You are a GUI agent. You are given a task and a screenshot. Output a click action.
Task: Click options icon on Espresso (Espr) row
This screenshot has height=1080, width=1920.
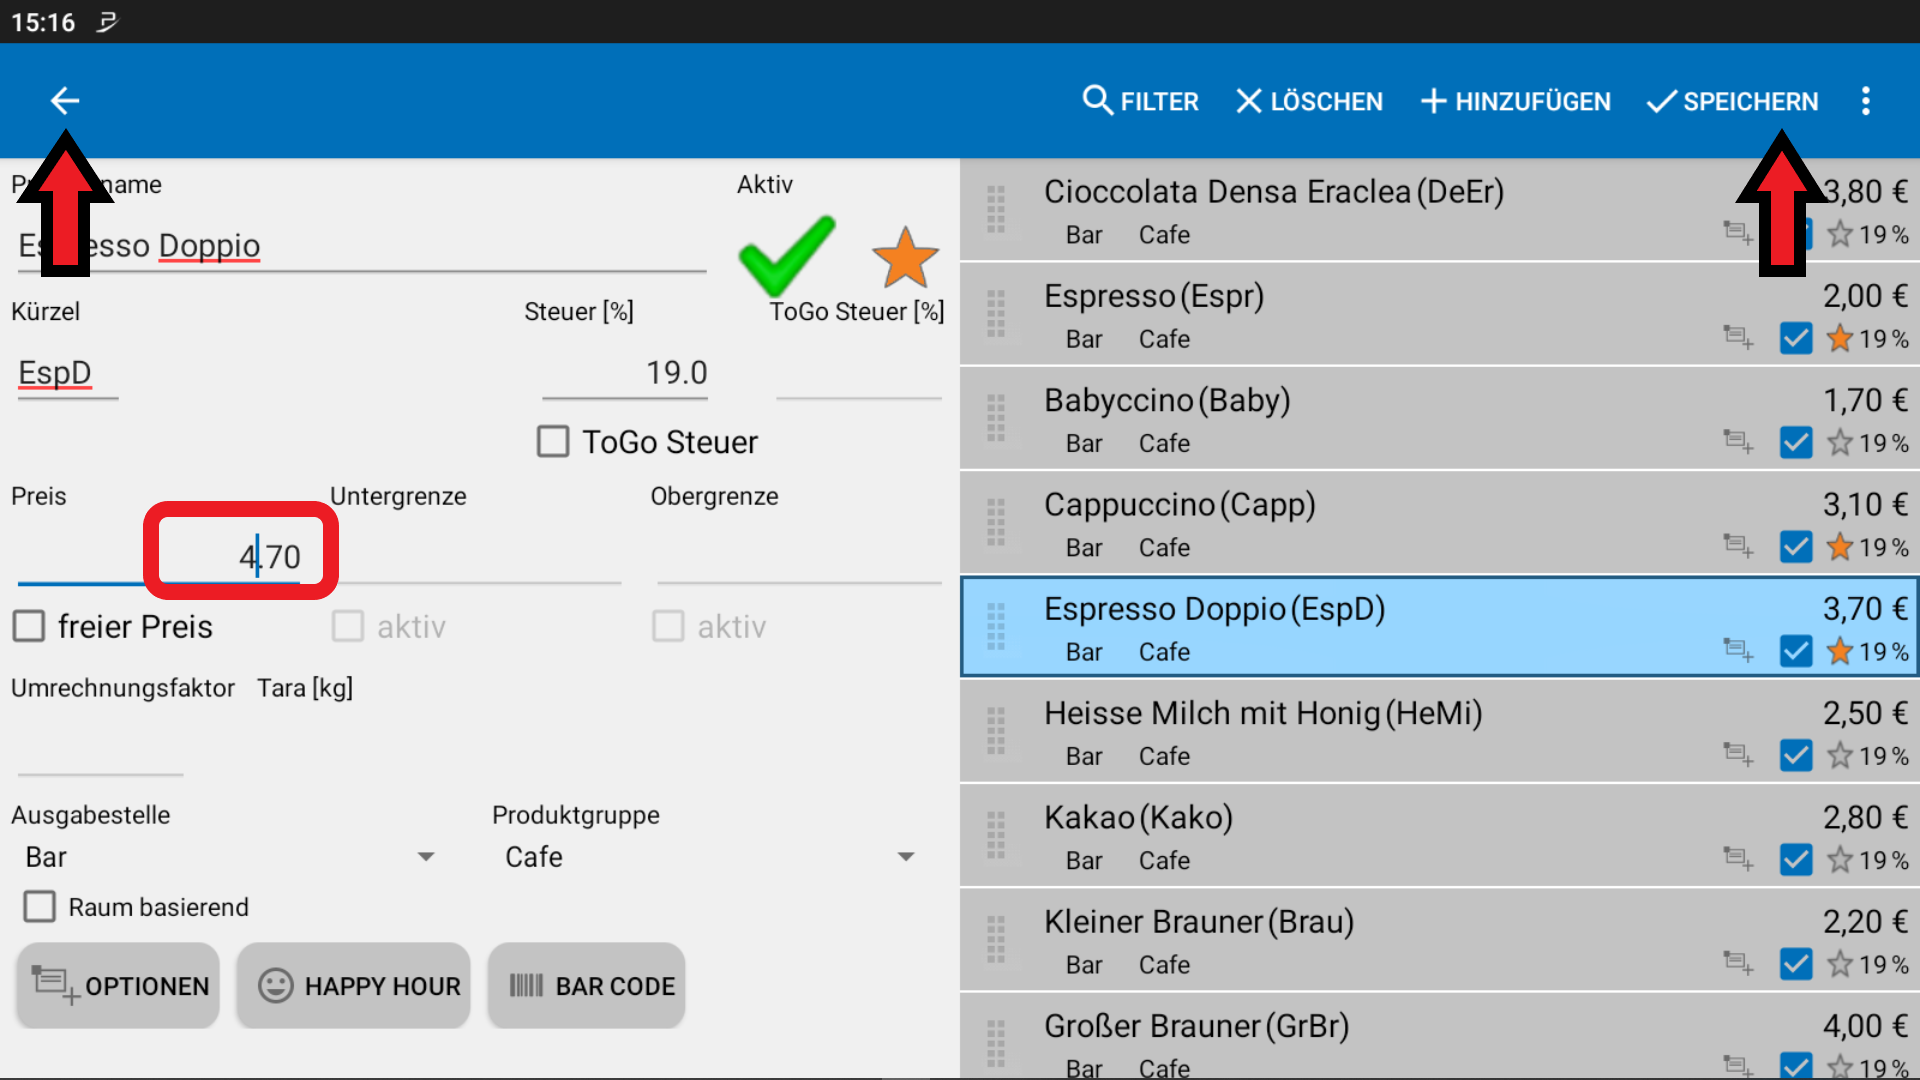[x=1738, y=338]
